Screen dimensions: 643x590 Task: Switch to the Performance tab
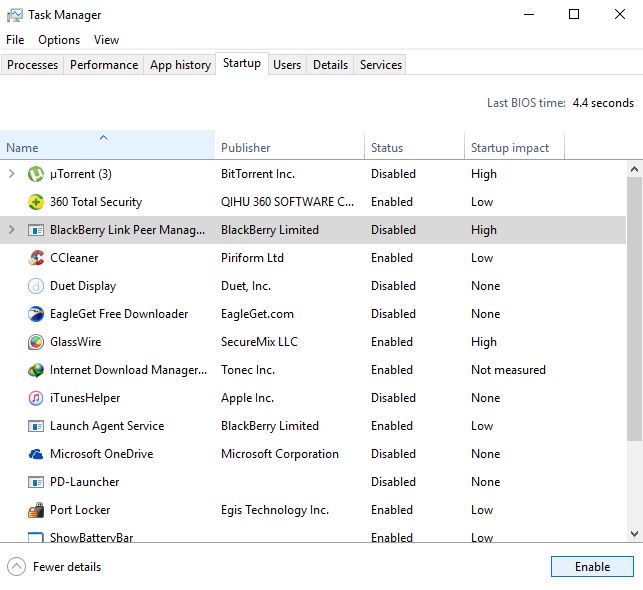click(x=104, y=65)
